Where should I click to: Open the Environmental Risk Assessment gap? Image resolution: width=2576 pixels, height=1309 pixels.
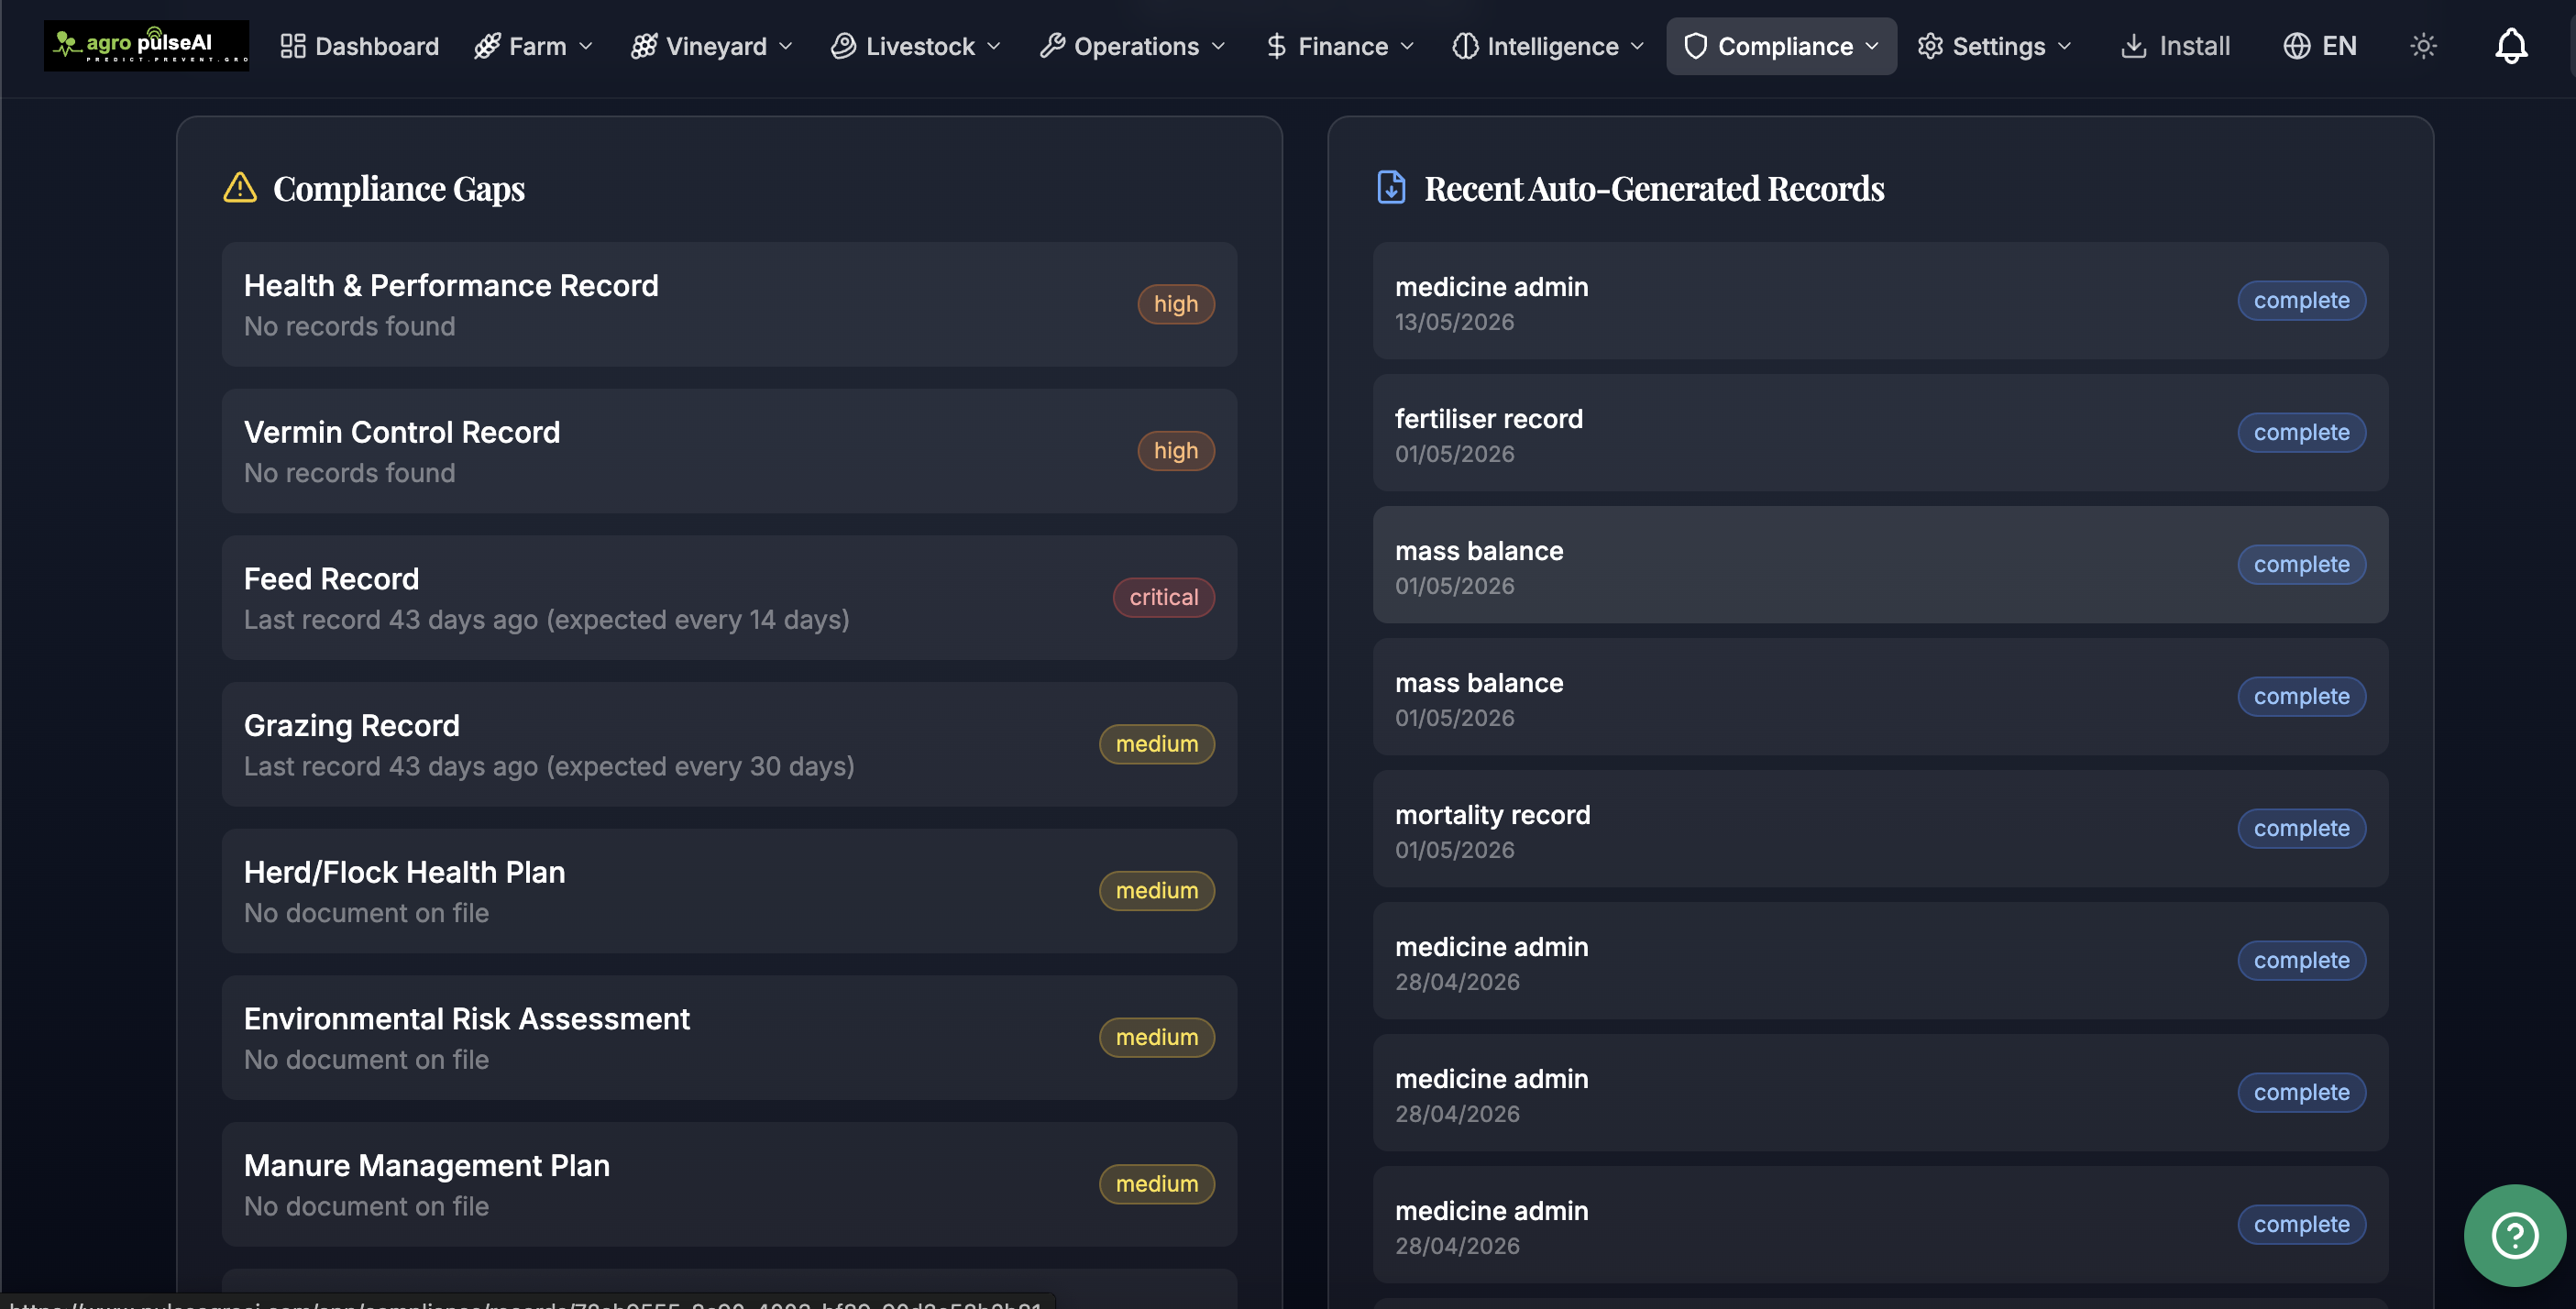(x=729, y=1037)
